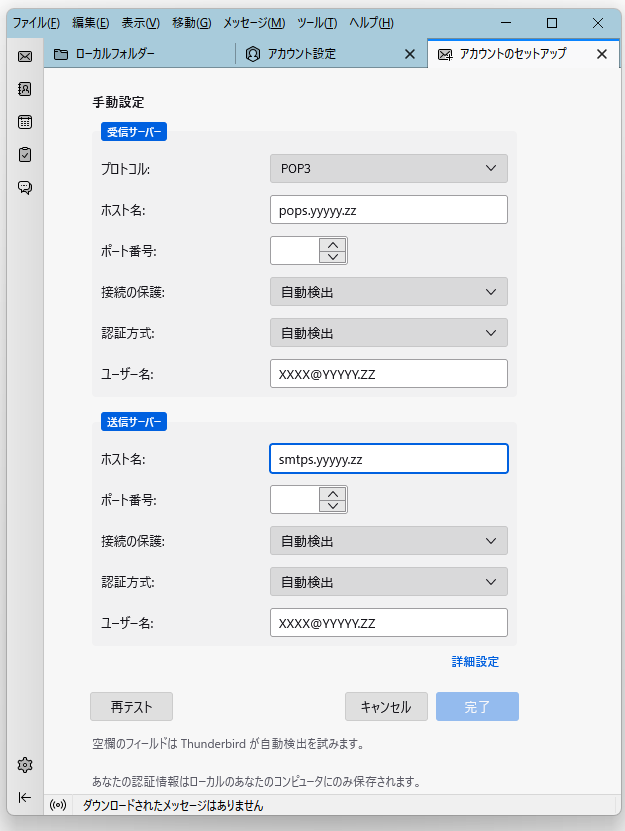Open the 詳細設定 link
This screenshot has width=625, height=831.
click(475, 661)
